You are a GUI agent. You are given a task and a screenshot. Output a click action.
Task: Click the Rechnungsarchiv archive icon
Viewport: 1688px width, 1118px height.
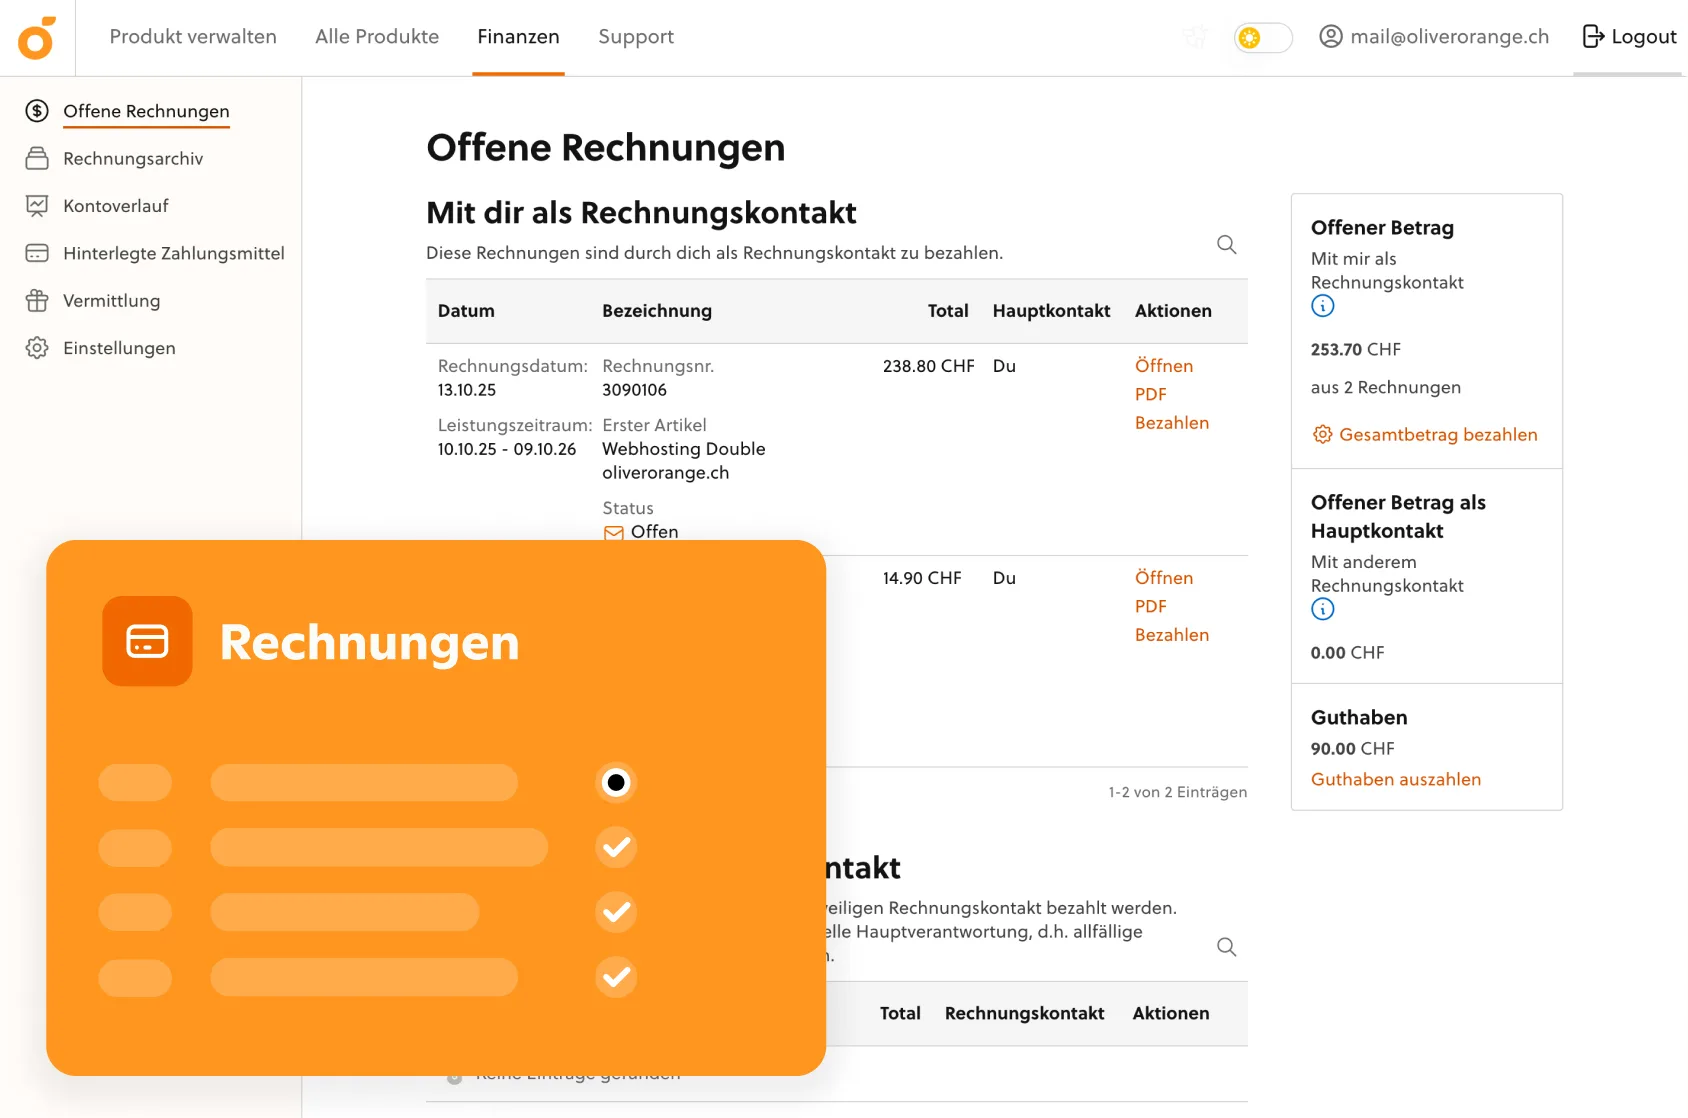click(x=37, y=158)
